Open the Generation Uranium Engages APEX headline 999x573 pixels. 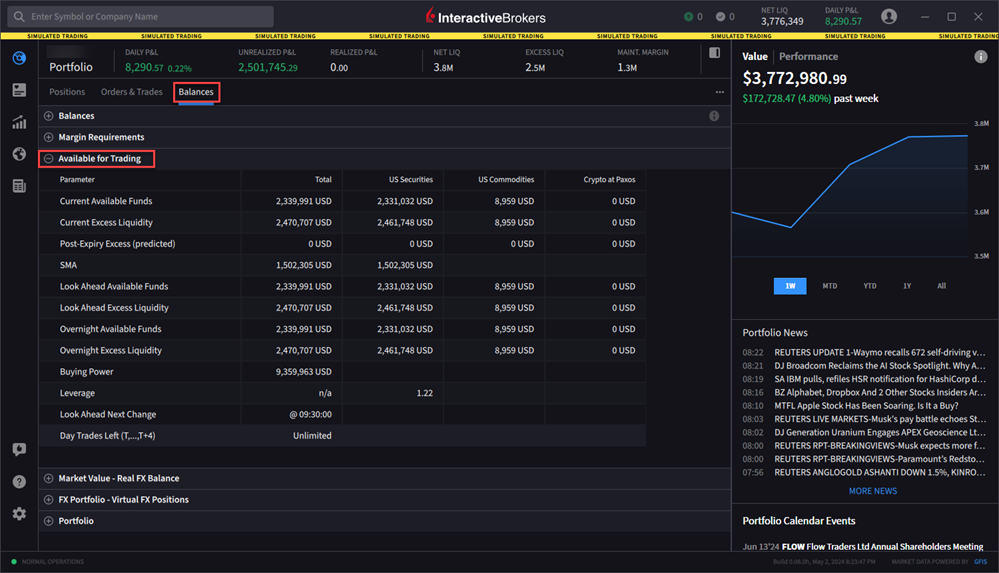tap(879, 432)
